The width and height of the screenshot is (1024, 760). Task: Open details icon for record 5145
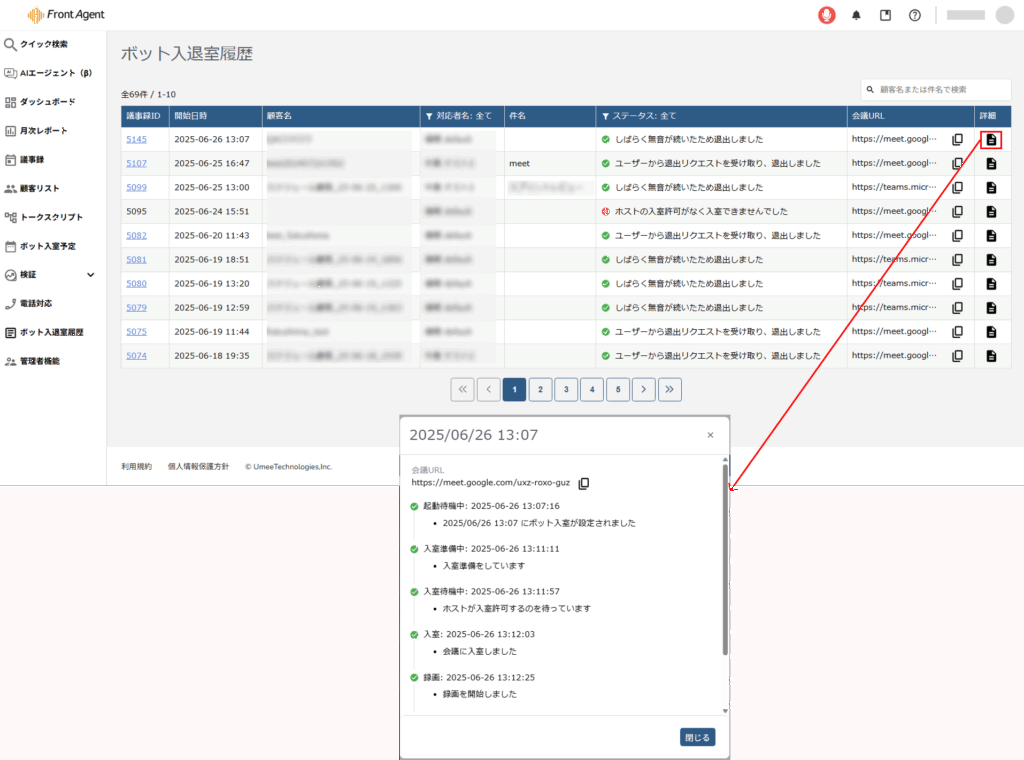(x=991, y=139)
